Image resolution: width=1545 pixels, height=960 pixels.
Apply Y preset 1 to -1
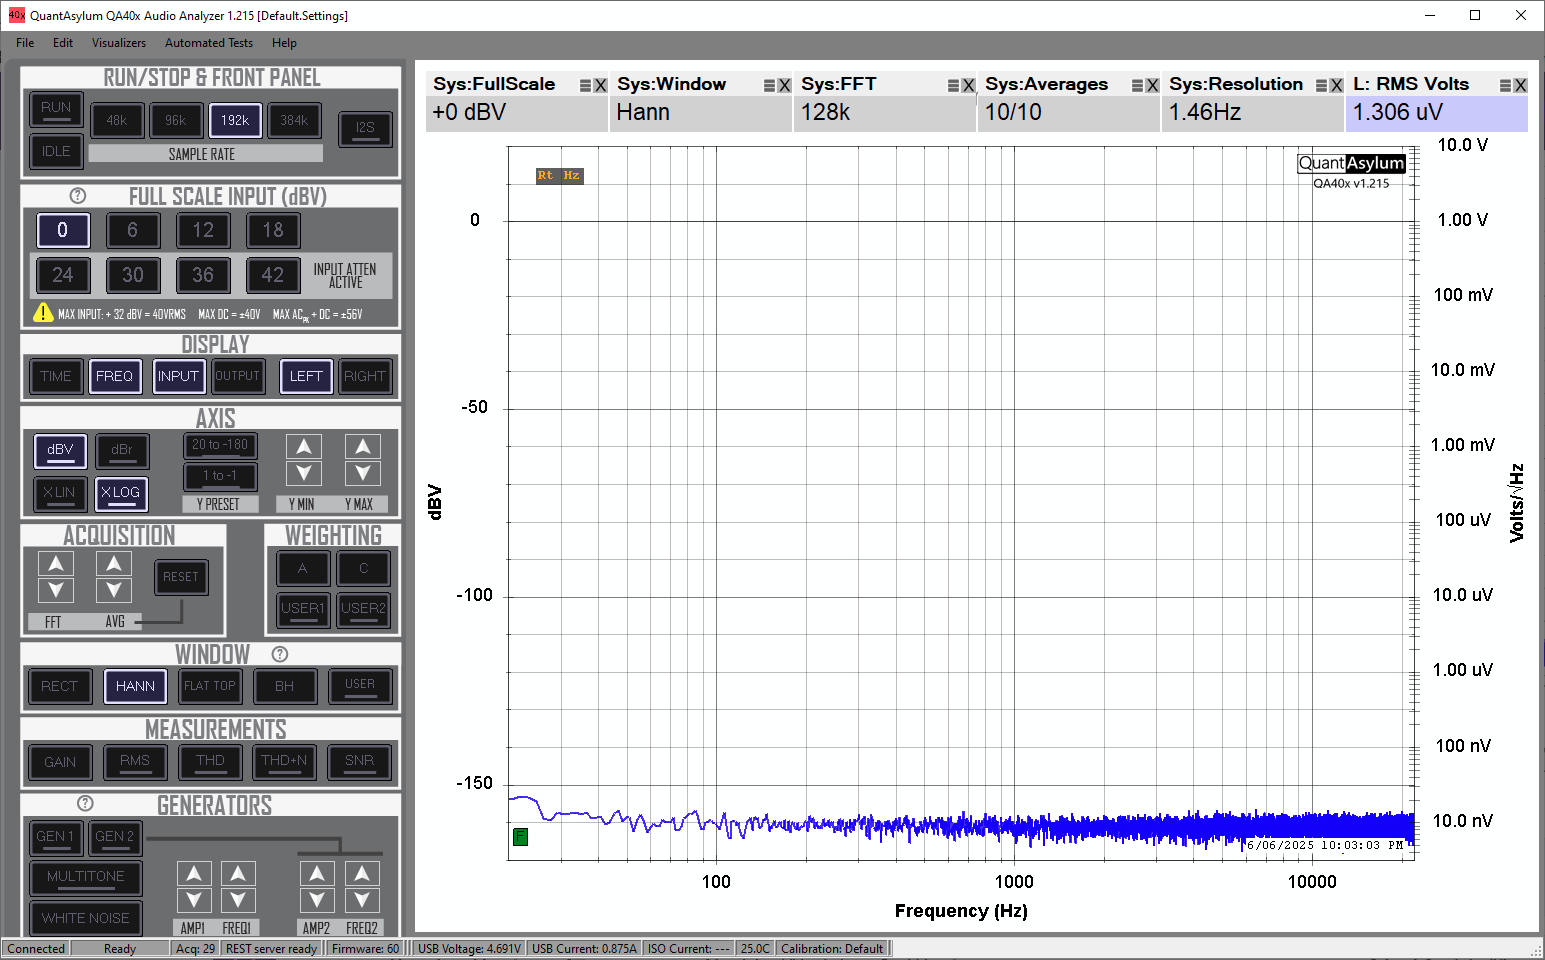click(x=220, y=477)
